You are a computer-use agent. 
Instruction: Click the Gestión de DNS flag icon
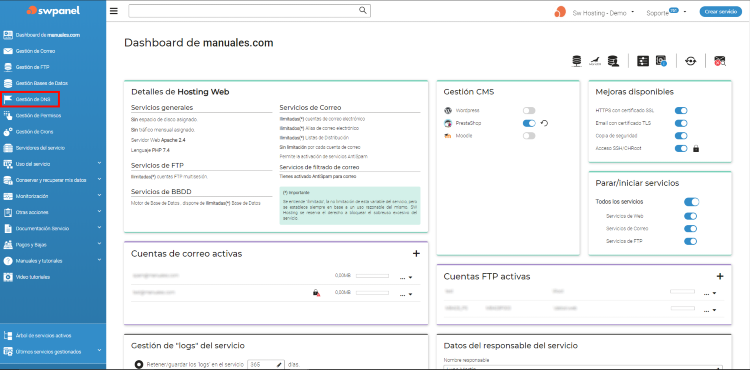8,99
